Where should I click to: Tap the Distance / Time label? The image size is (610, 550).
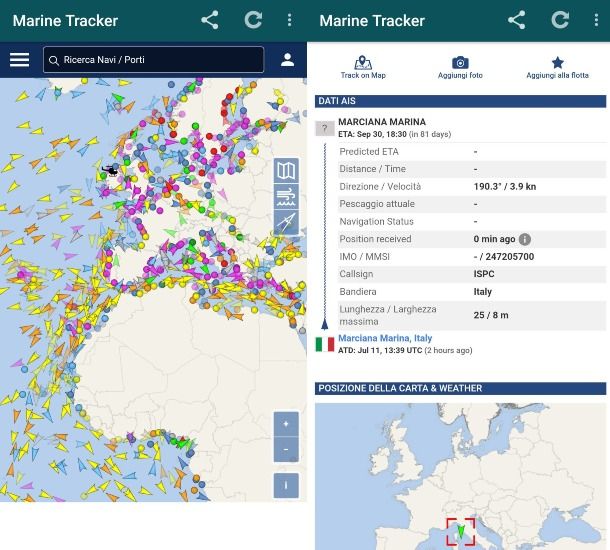point(372,169)
